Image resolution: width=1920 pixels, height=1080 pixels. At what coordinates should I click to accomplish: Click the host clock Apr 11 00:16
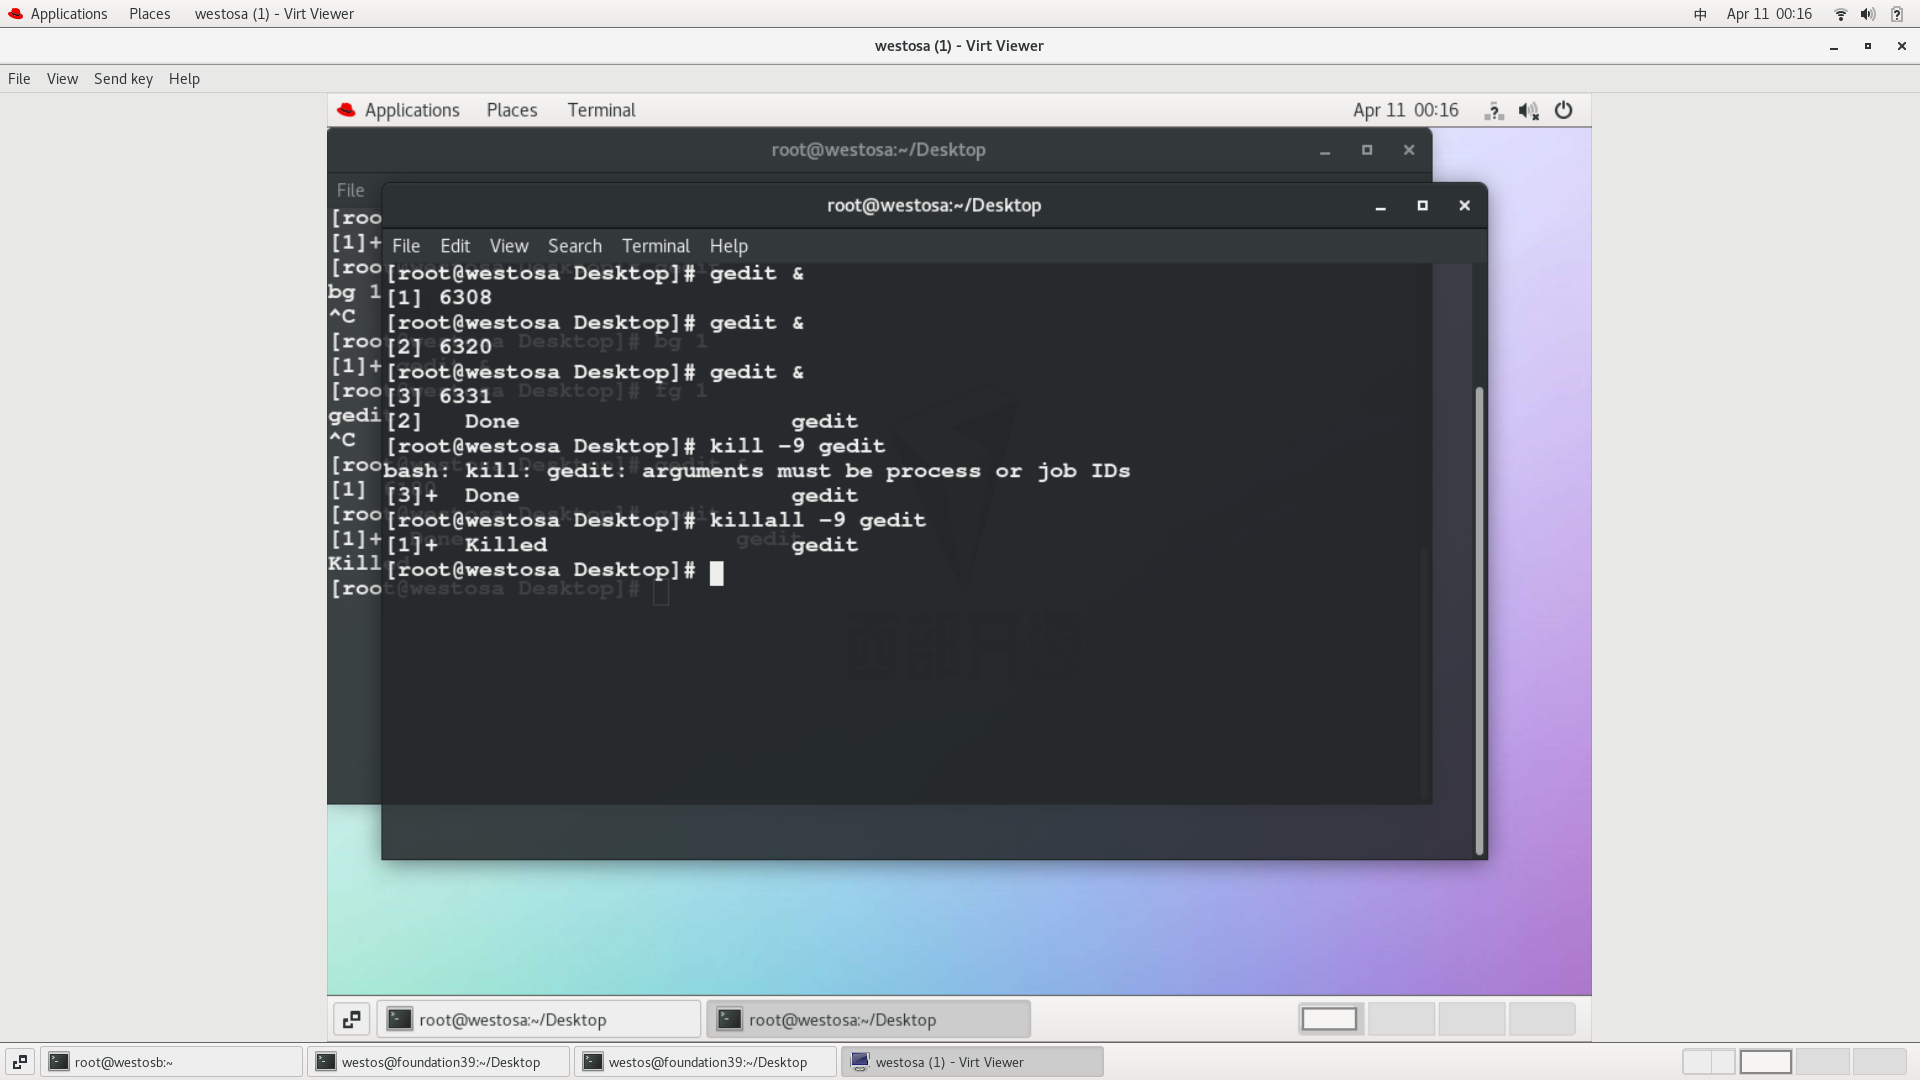1769,14
